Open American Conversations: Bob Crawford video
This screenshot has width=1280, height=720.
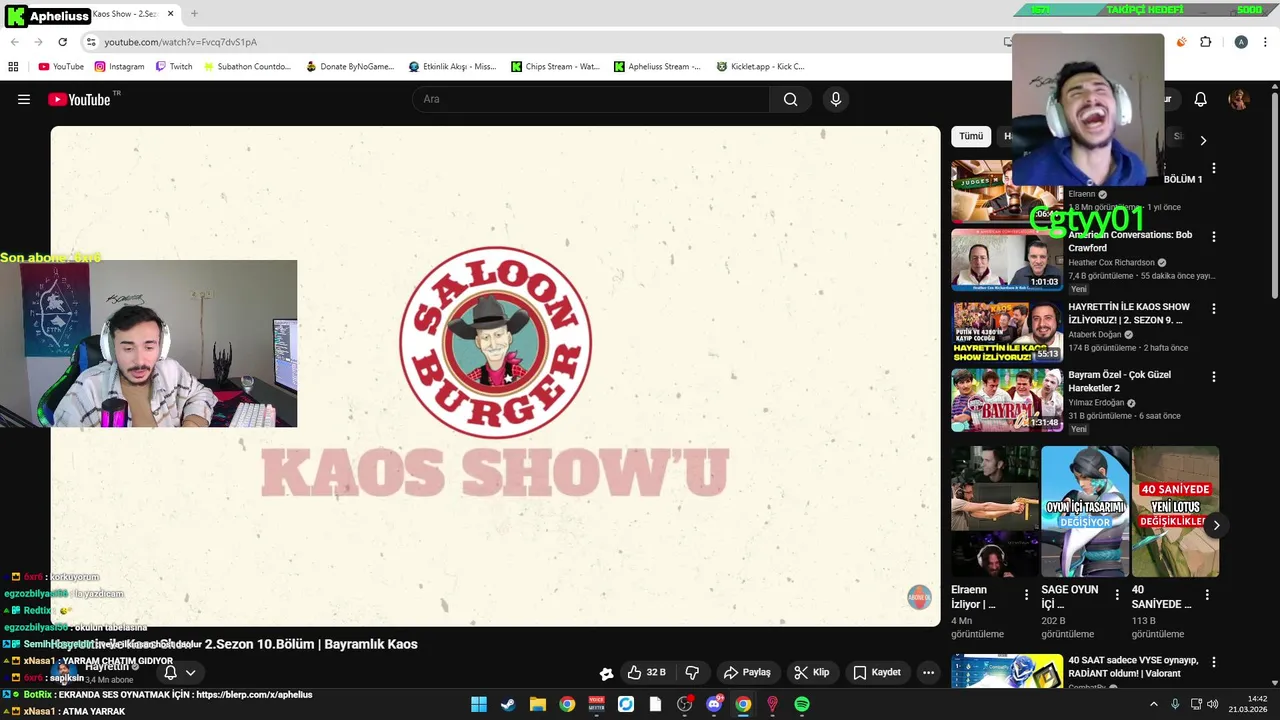pyautogui.click(x=1130, y=241)
